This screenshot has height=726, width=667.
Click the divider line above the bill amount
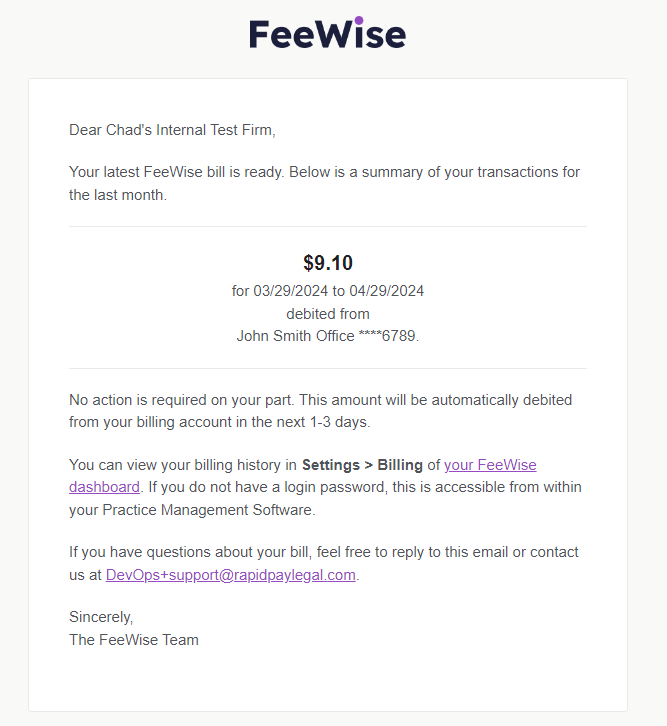pyautogui.click(x=328, y=227)
